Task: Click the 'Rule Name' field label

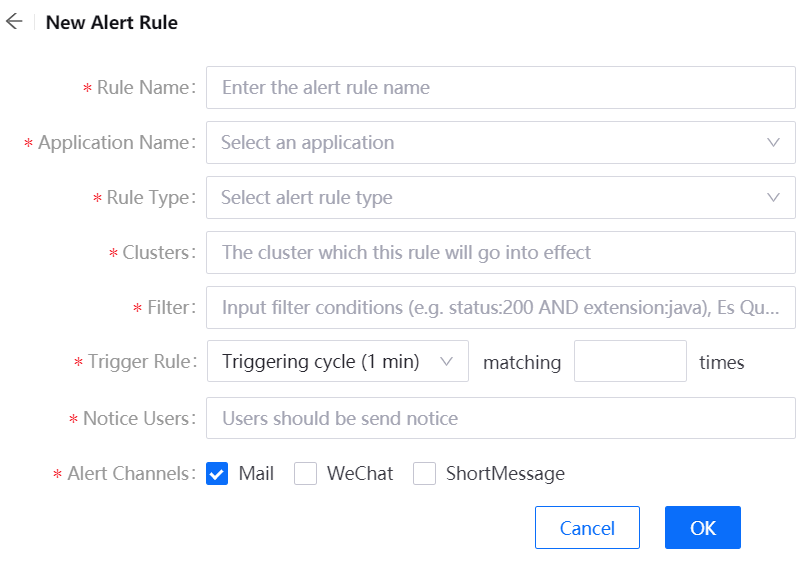Action: tap(142, 88)
